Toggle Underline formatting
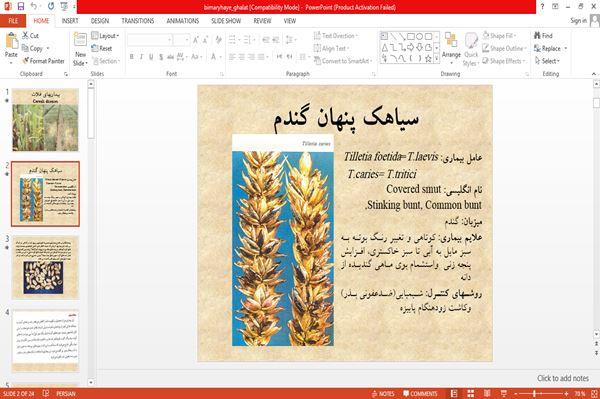 [x=151, y=57]
